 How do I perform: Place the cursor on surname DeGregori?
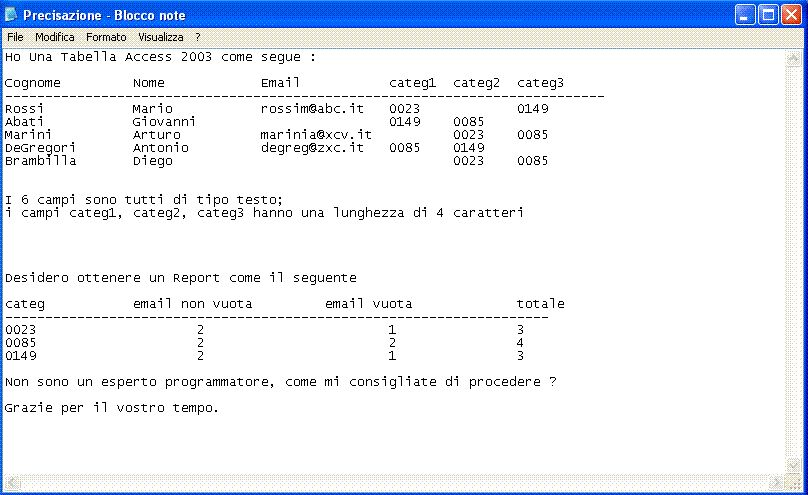coord(40,148)
